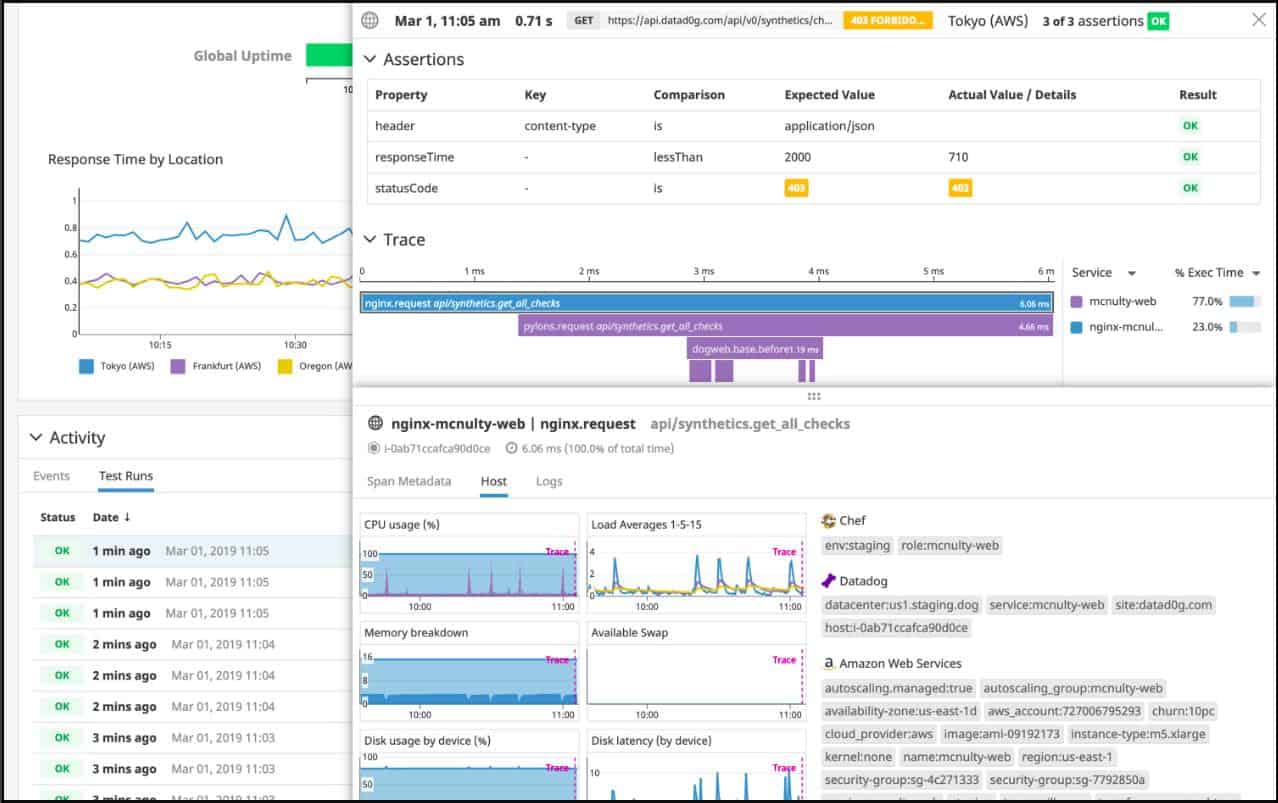Screen dimensions: 1278x803
Task: Collapse the Trace section
Action: 370,240
